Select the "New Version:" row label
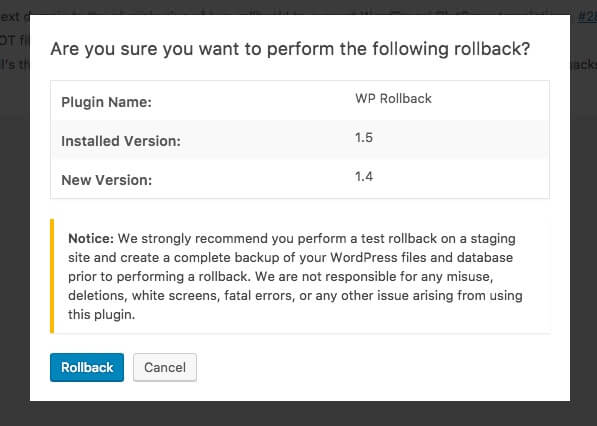This screenshot has width=597, height=426. tap(107, 180)
